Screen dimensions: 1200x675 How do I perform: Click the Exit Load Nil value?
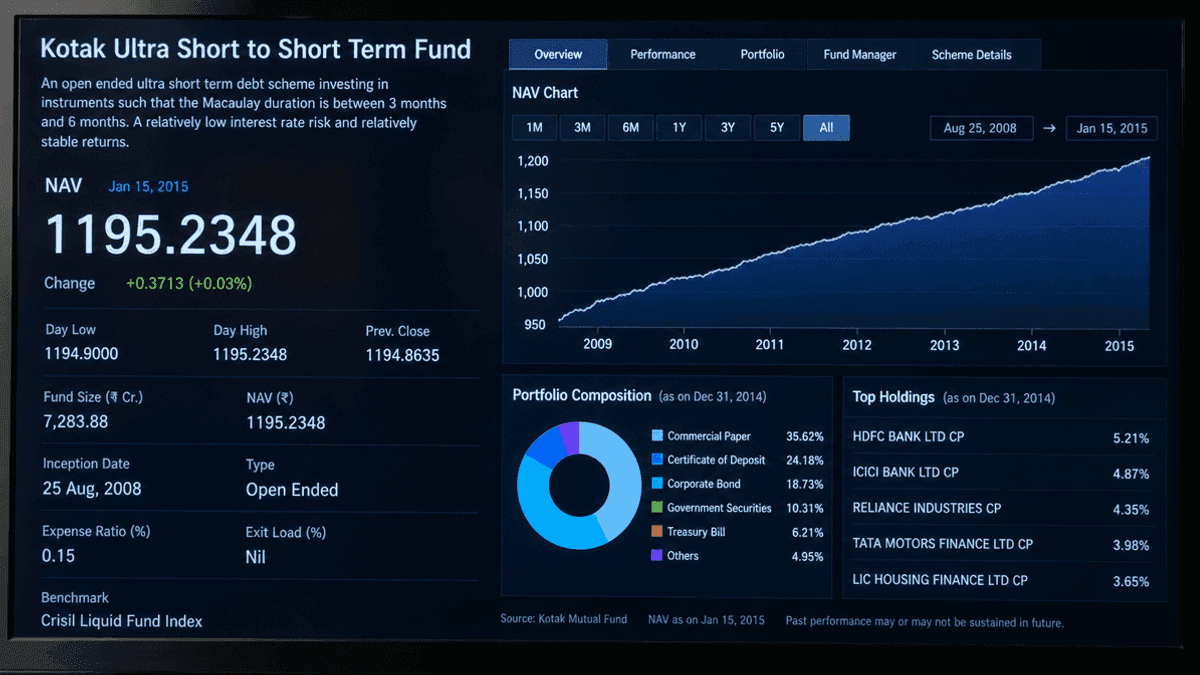pos(256,556)
